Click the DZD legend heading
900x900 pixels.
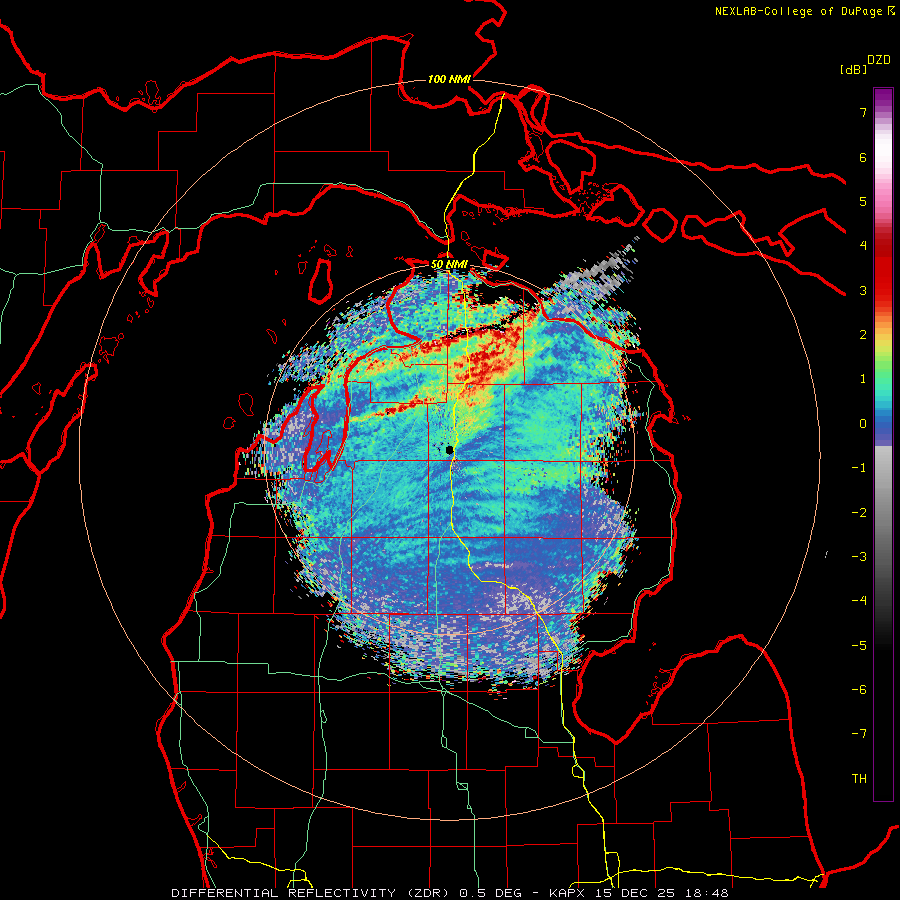click(879, 60)
